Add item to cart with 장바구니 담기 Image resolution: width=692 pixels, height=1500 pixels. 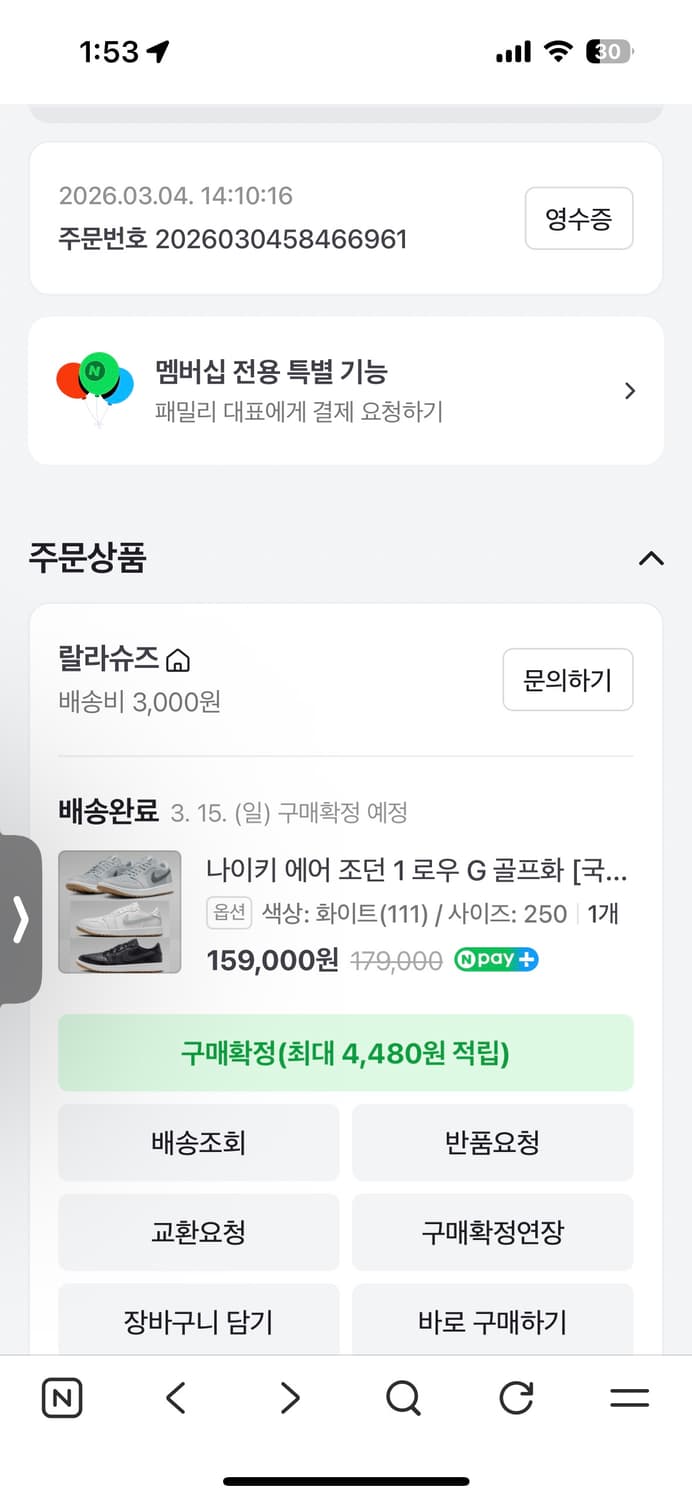199,1321
